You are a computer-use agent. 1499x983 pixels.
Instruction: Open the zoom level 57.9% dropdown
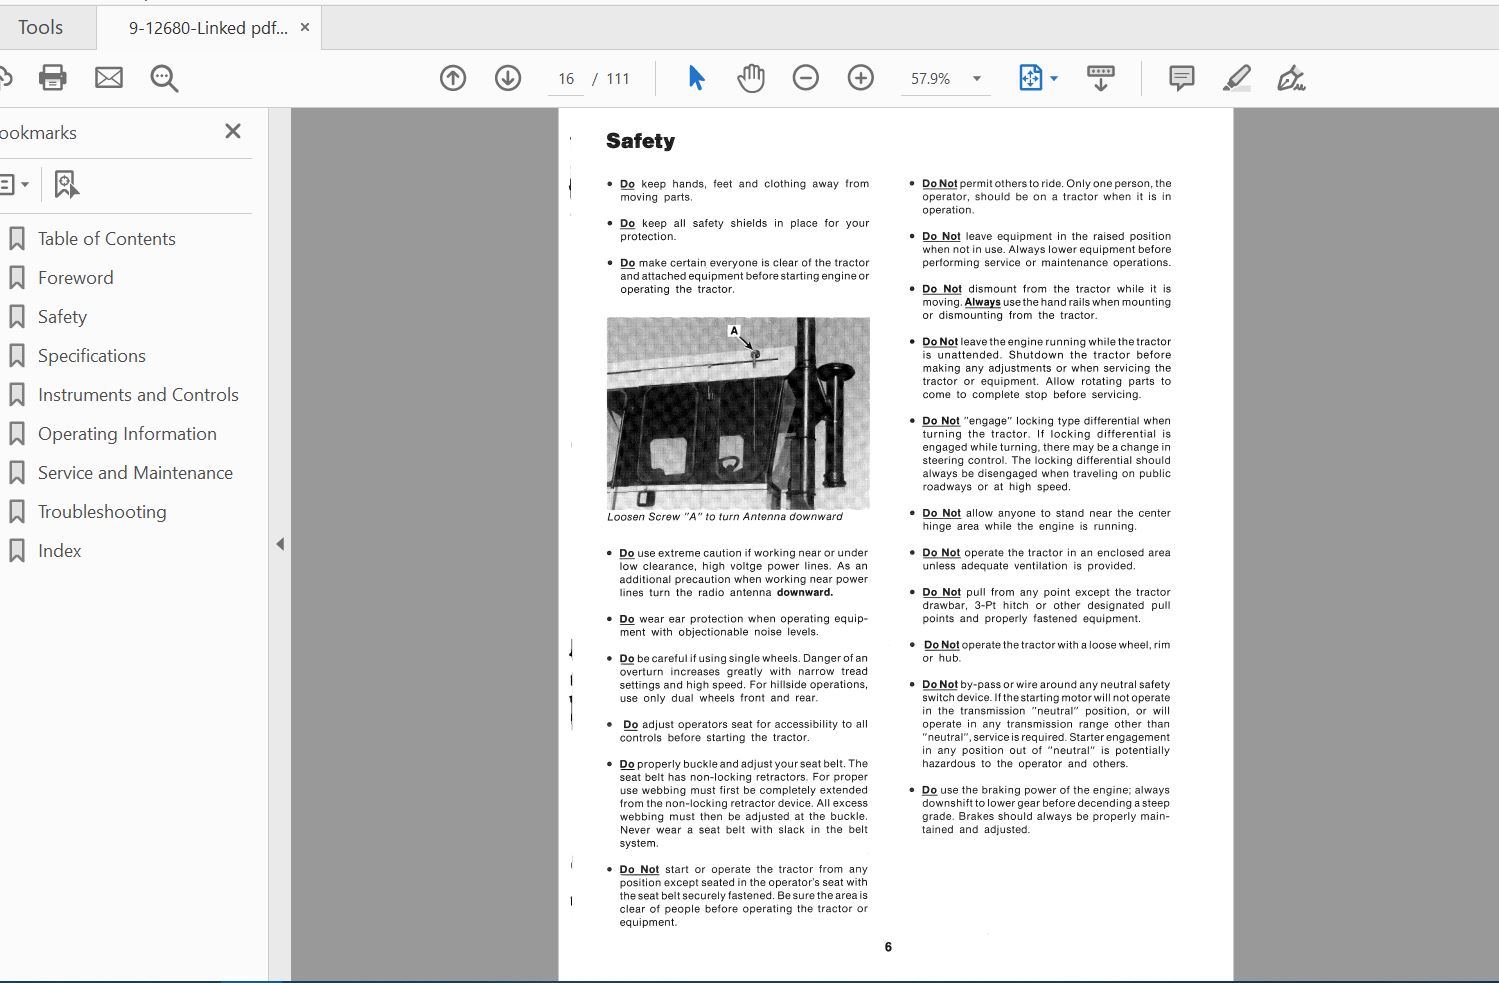(977, 79)
